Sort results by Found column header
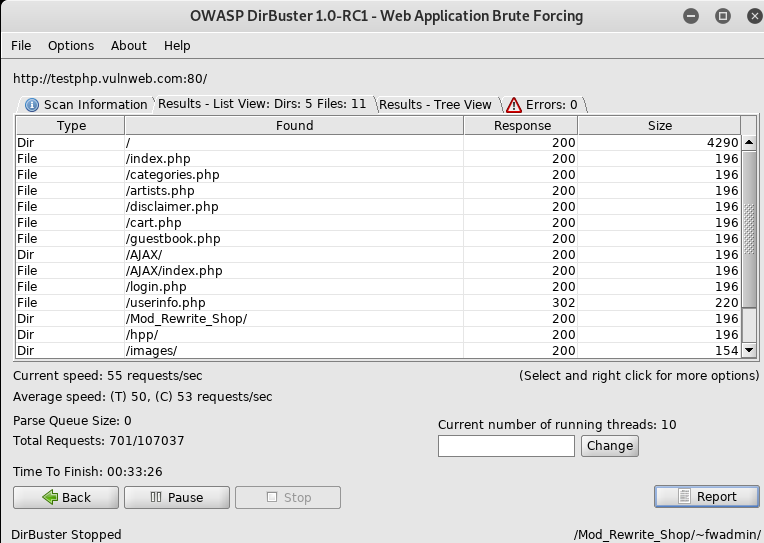 coord(294,125)
